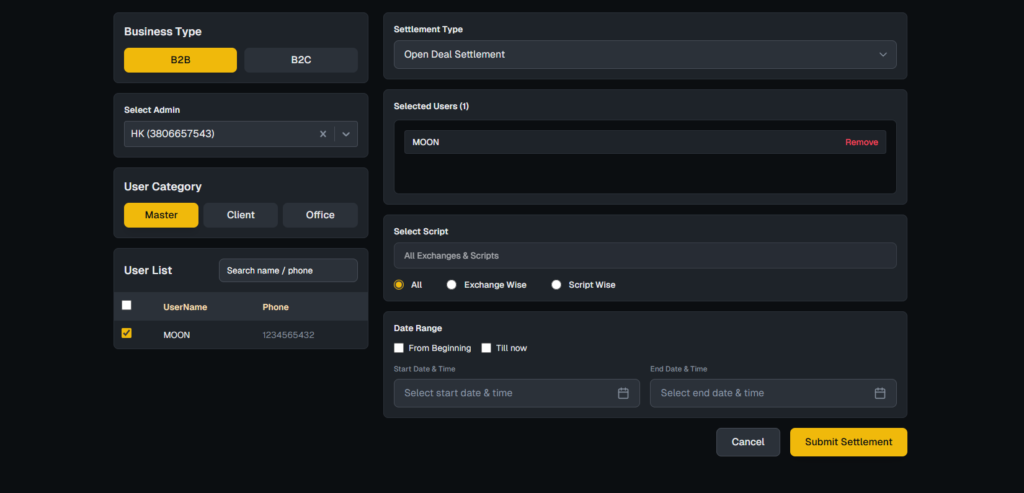Viewport: 1024px width, 493px height.
Task: Open the Select Script dropdown field
Action: [x=644, y=256]
